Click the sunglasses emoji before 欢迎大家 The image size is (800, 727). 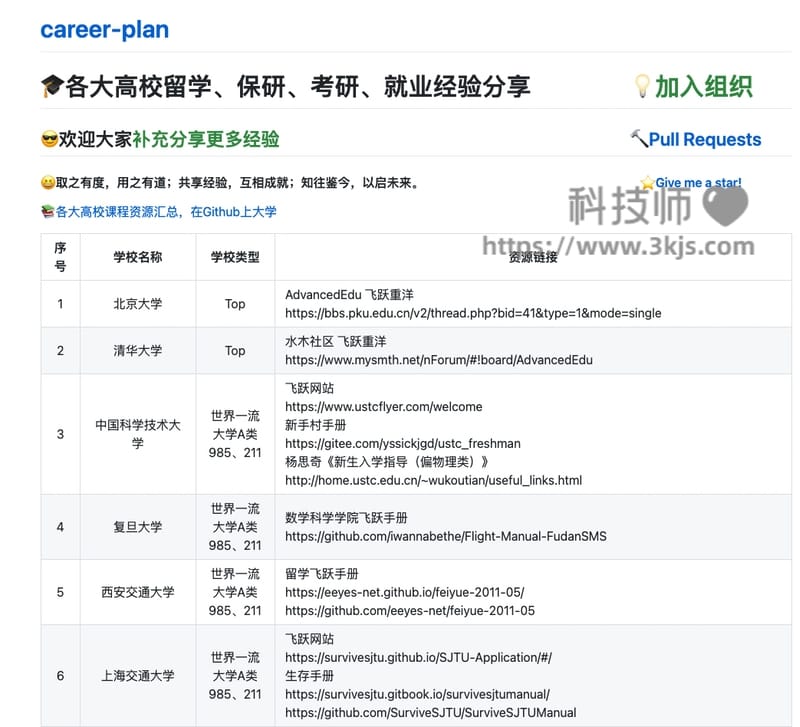pos(49,139)
